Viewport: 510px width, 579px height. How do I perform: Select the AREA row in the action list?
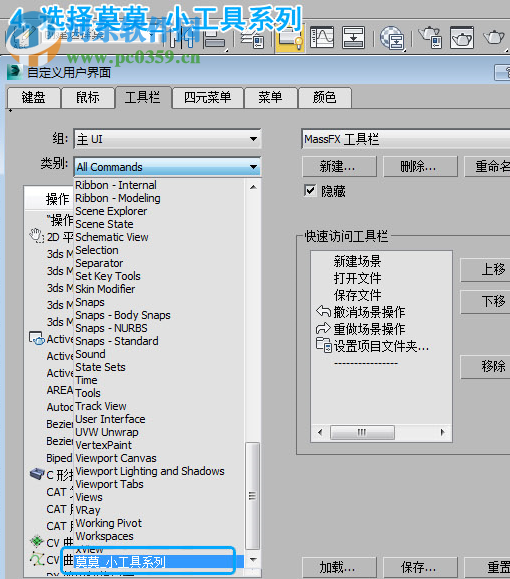pos(59,390)
